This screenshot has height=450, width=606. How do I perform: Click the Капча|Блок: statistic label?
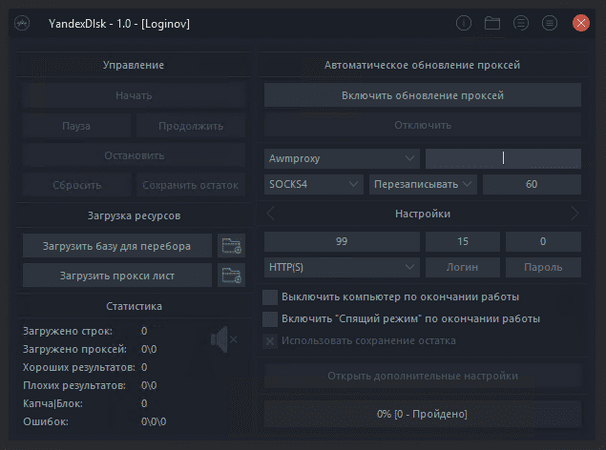click(53, 403)
